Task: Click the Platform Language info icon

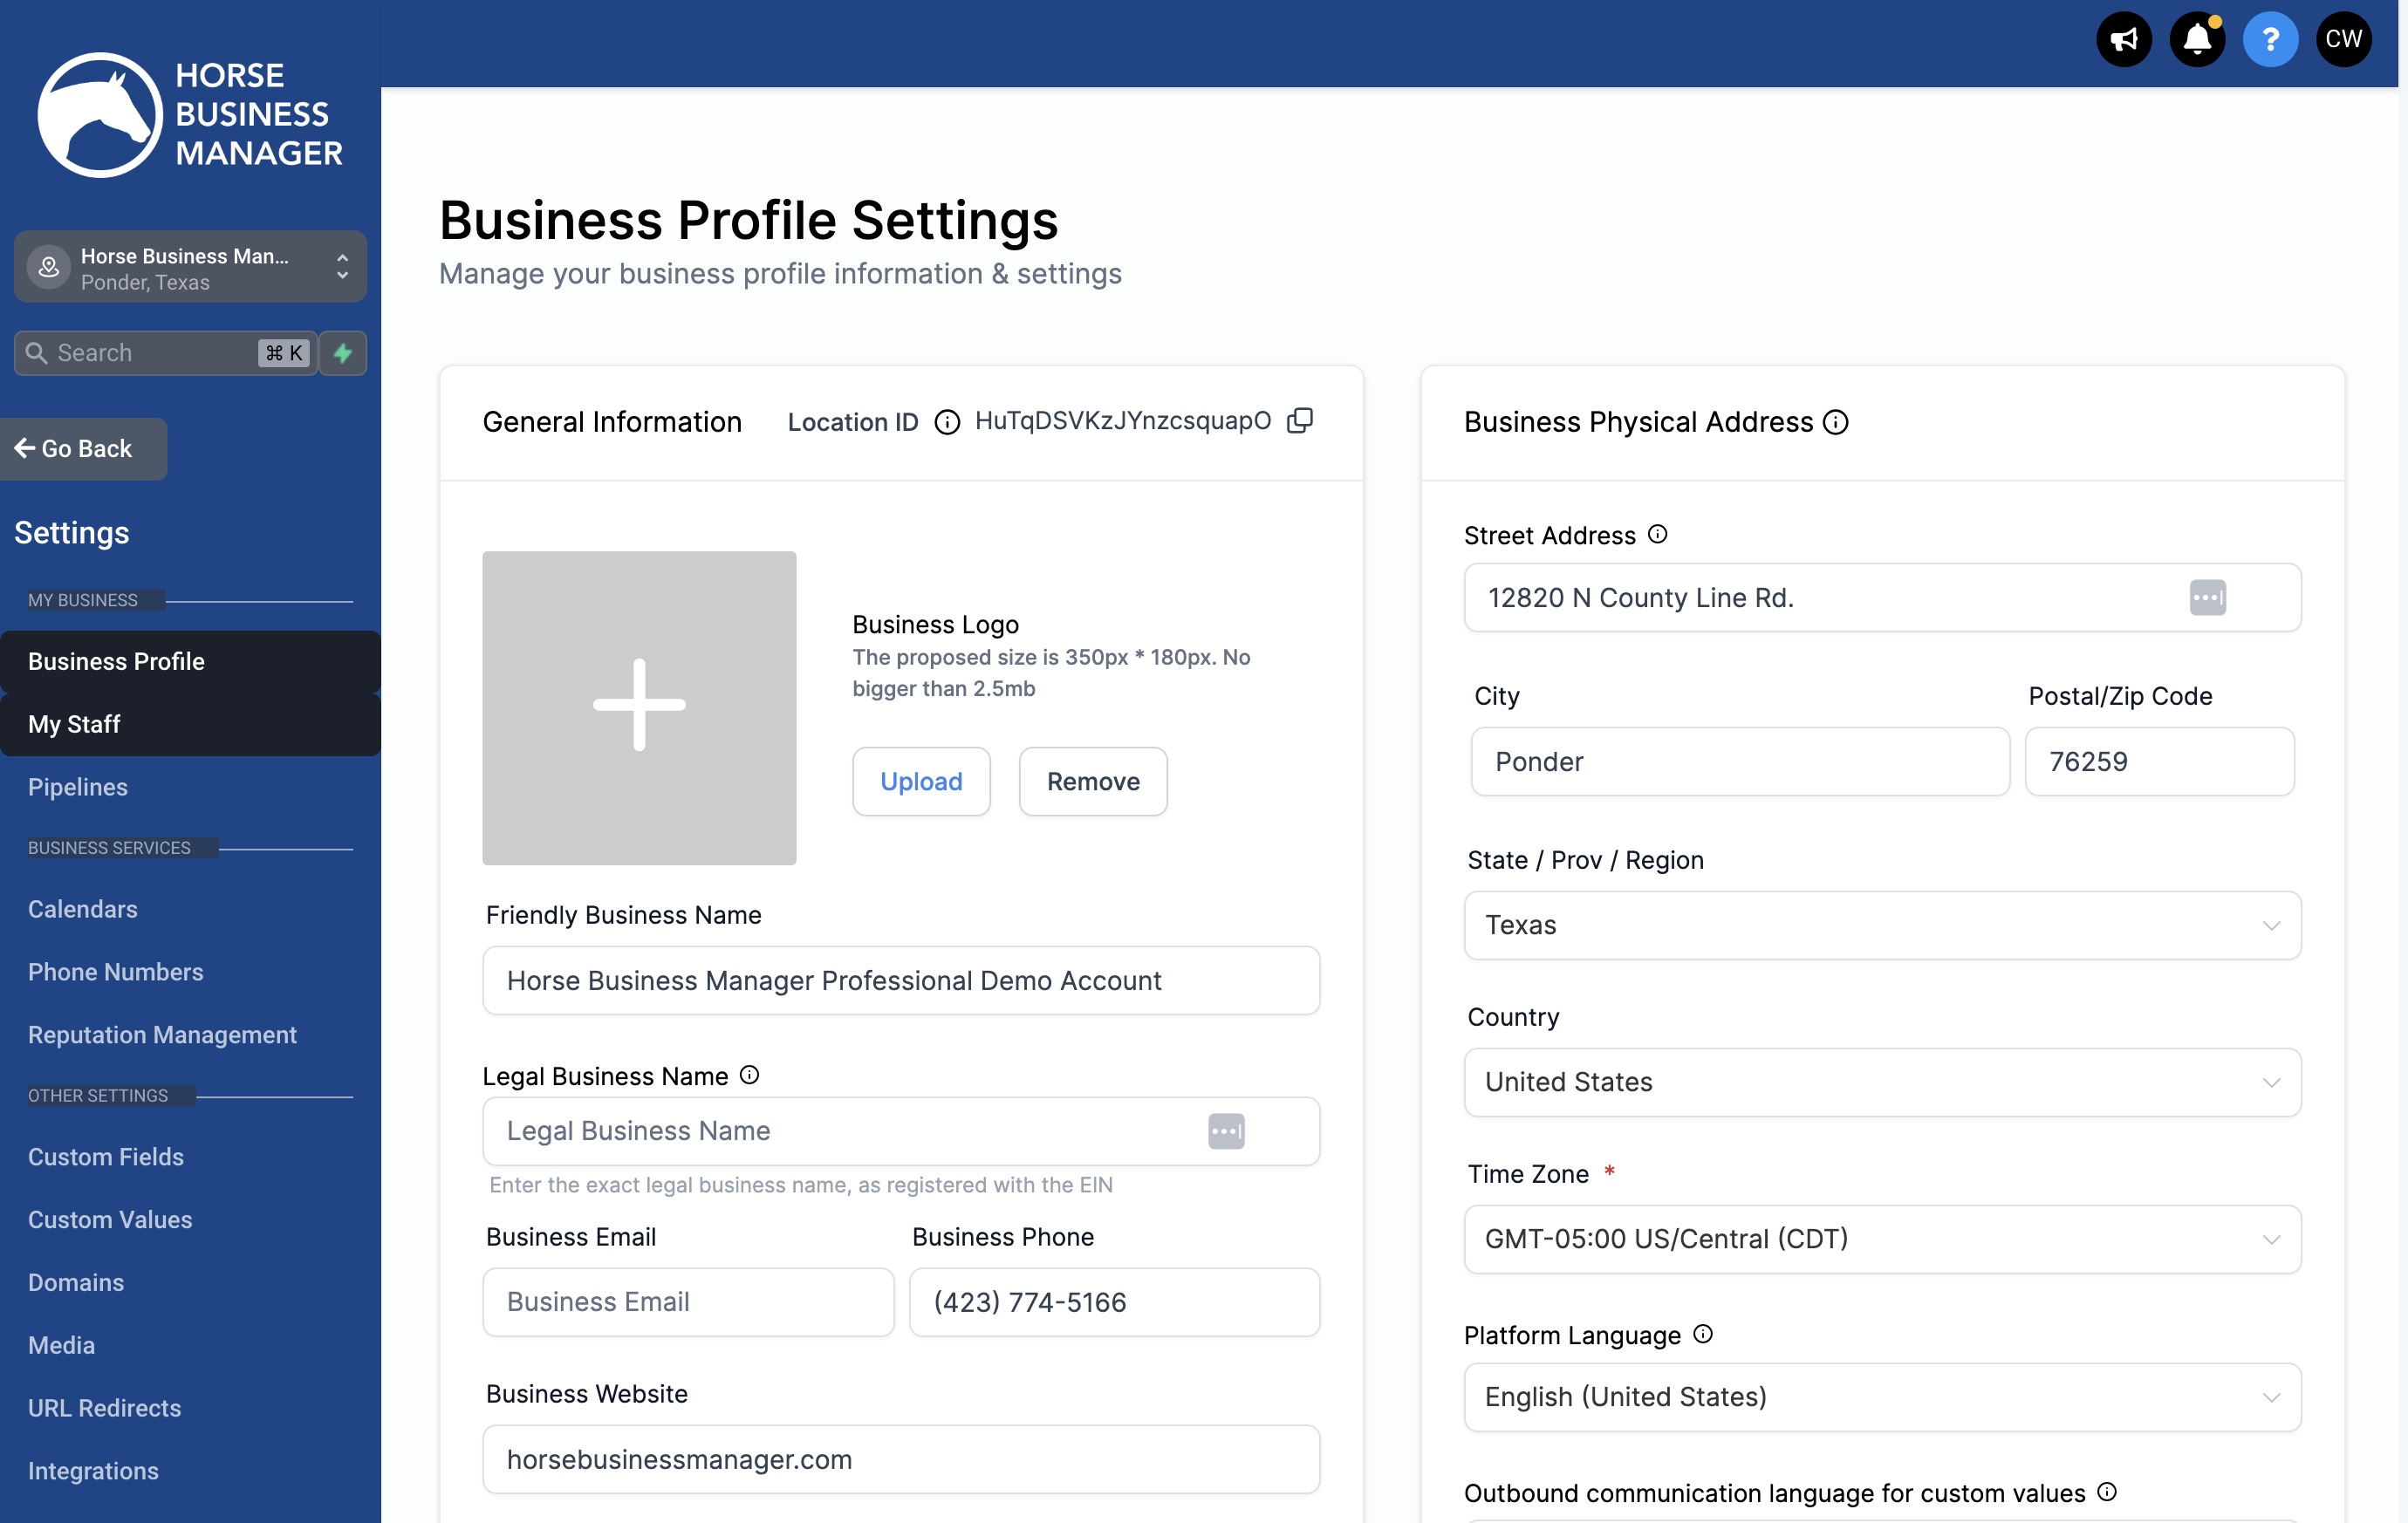Action: (x=1703, y=1334)
